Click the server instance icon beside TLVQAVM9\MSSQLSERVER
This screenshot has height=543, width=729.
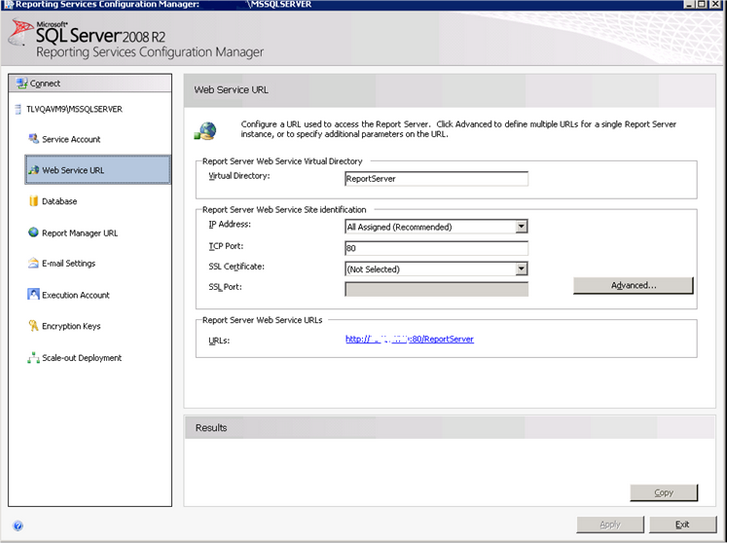pyautogui.click(x=18, y=109)
